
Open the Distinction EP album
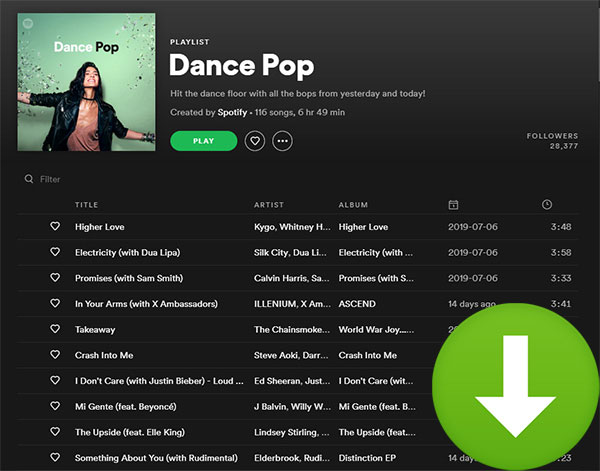[x=367, y=458]
